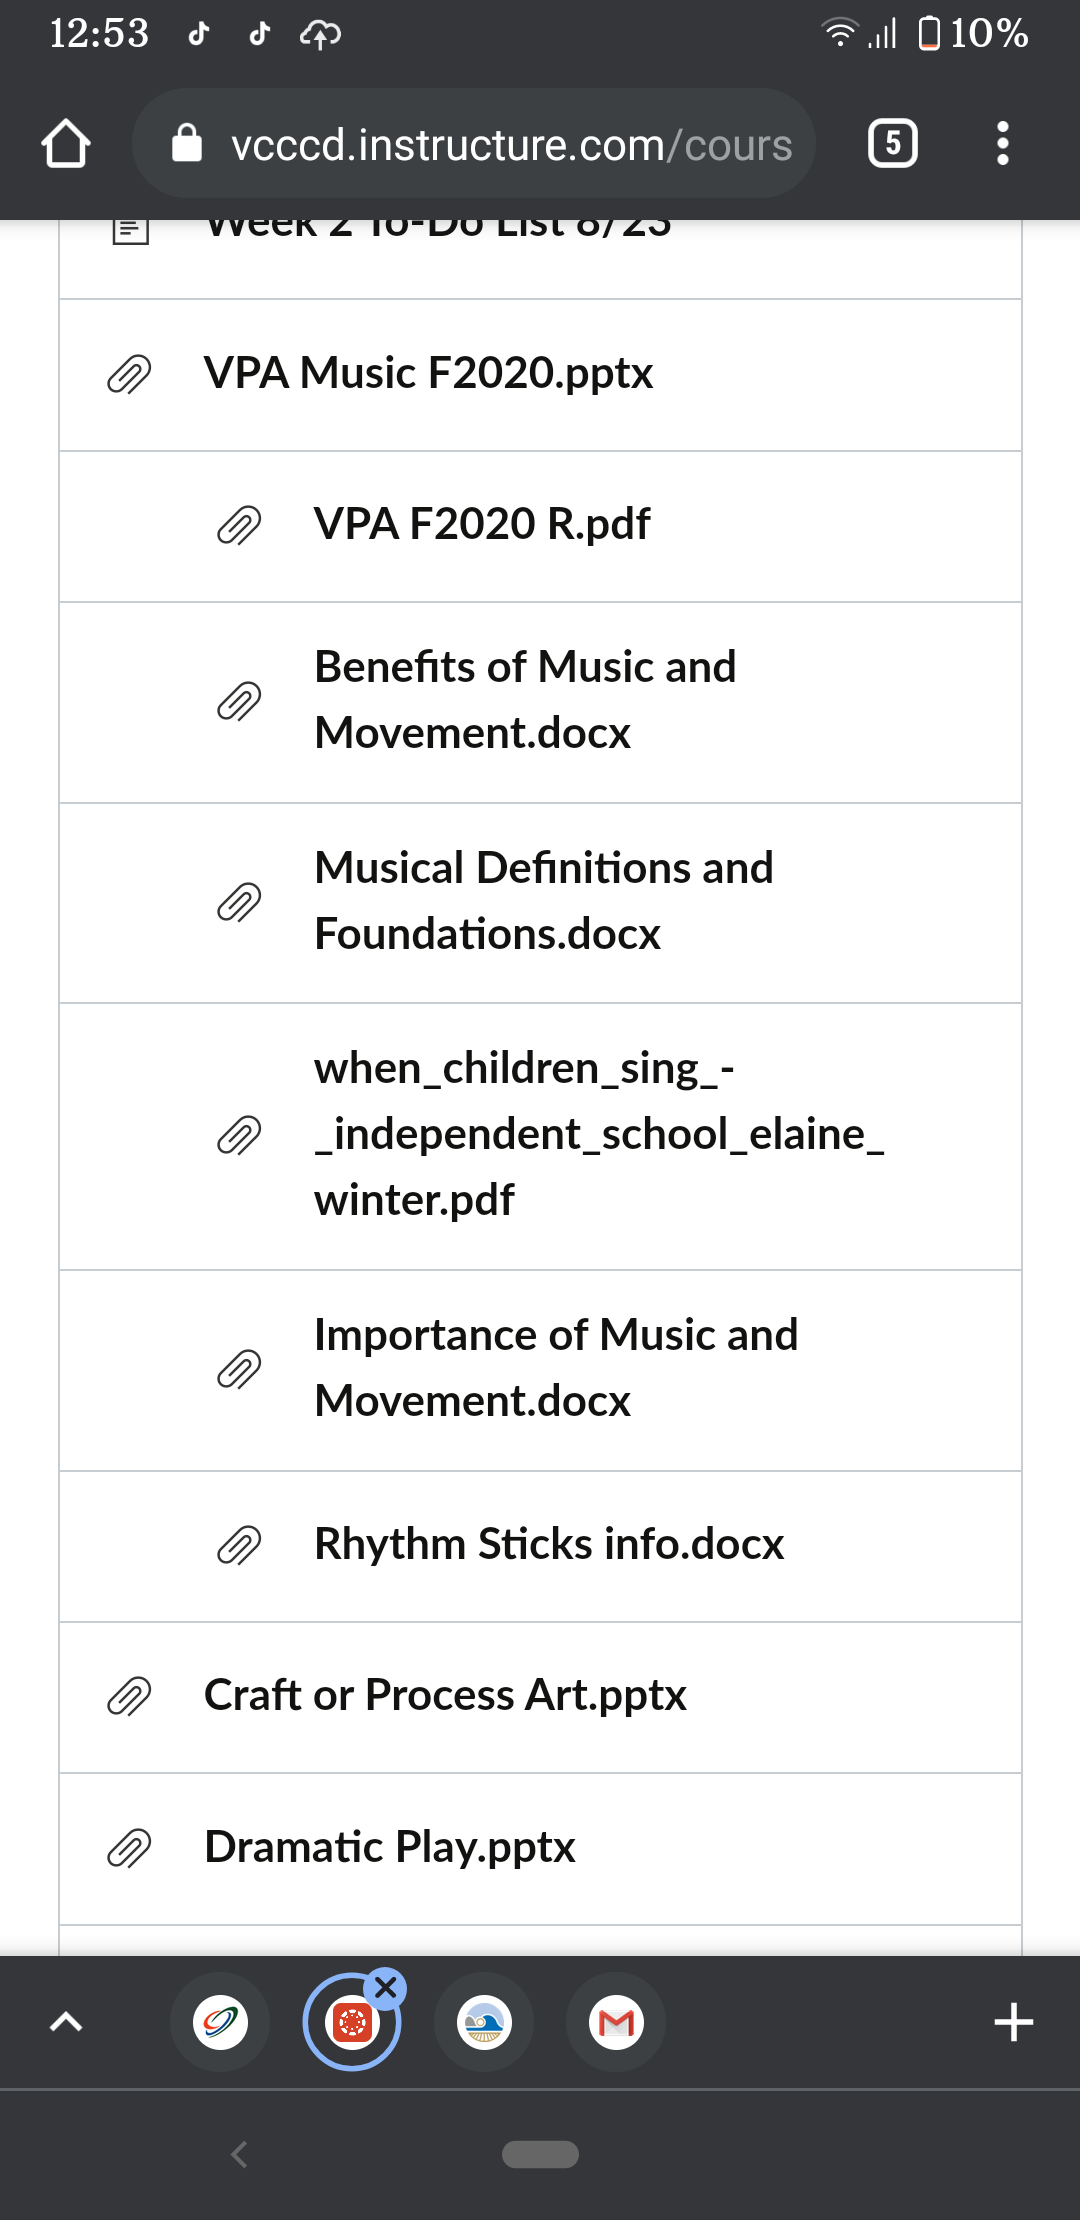Switch to the third tab with the wave logo
This screenshot has width=1080, height=2220.
coord(484,2022)
